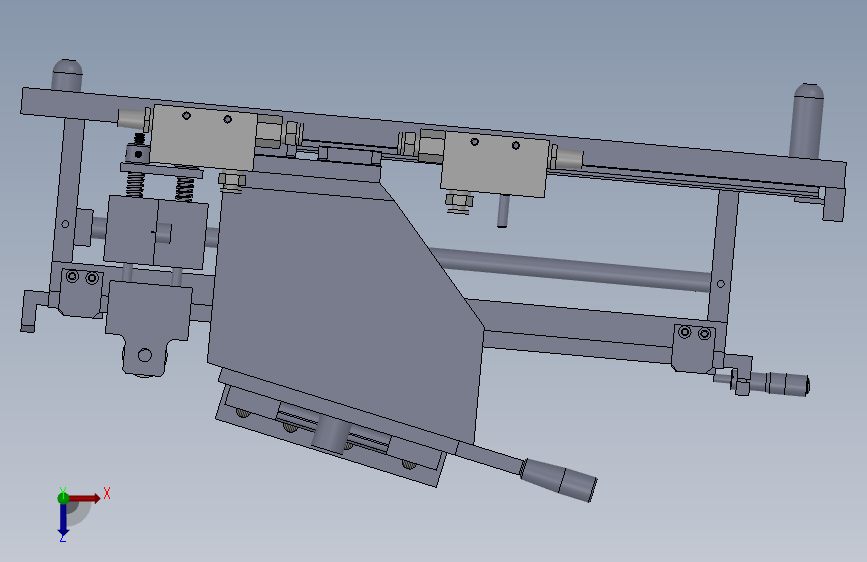The height and width of the screenshot is (562, 867).
Task: Click the red X axis arrow of triad
Action: pyautogui.click(x=86, y=498)
